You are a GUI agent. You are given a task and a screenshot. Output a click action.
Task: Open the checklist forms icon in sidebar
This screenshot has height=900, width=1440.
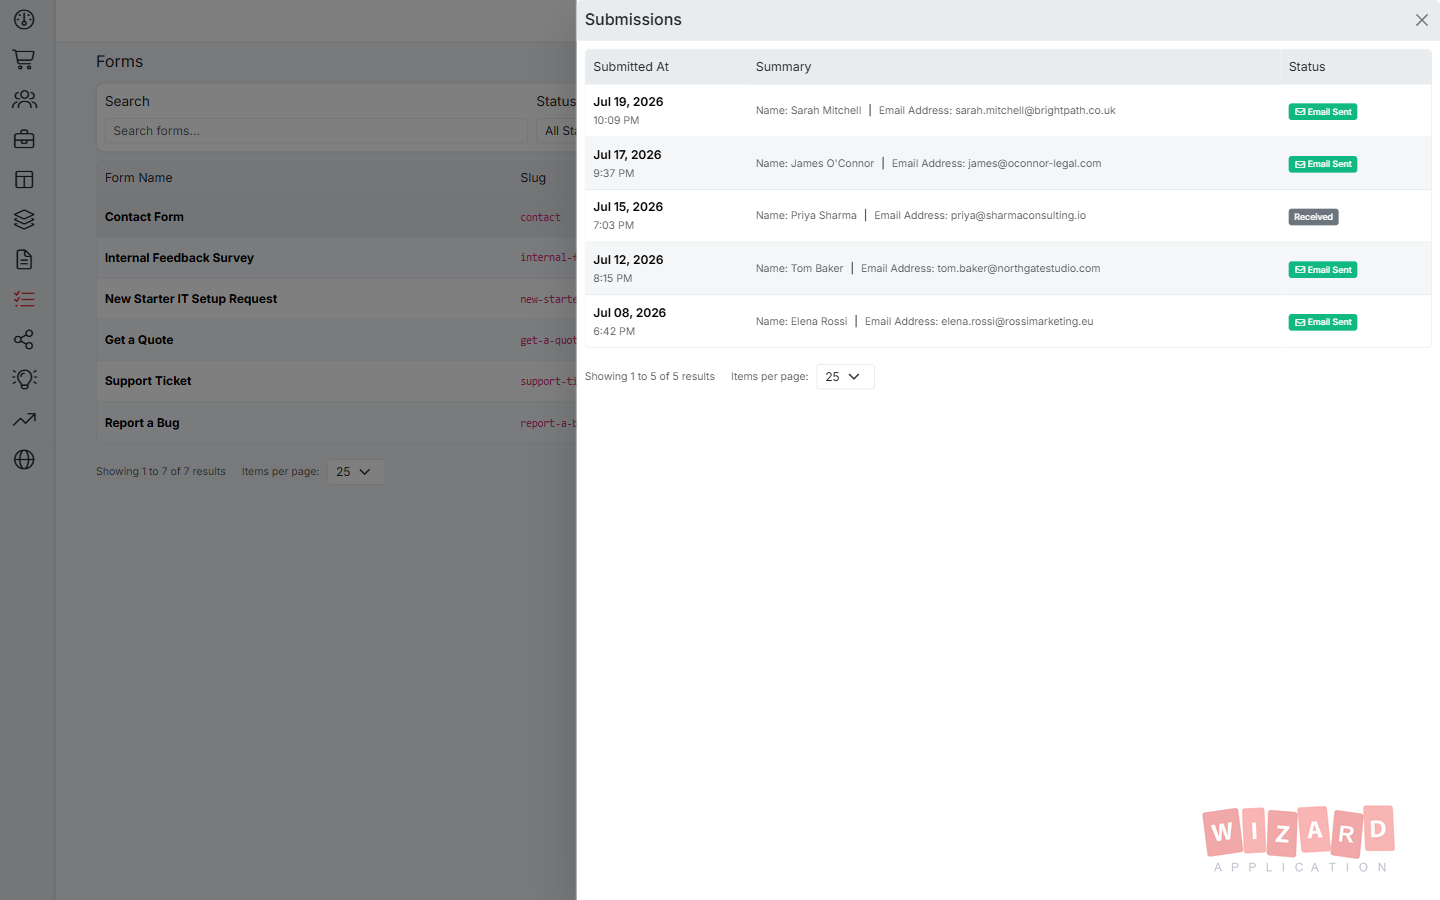coord(24,300)
